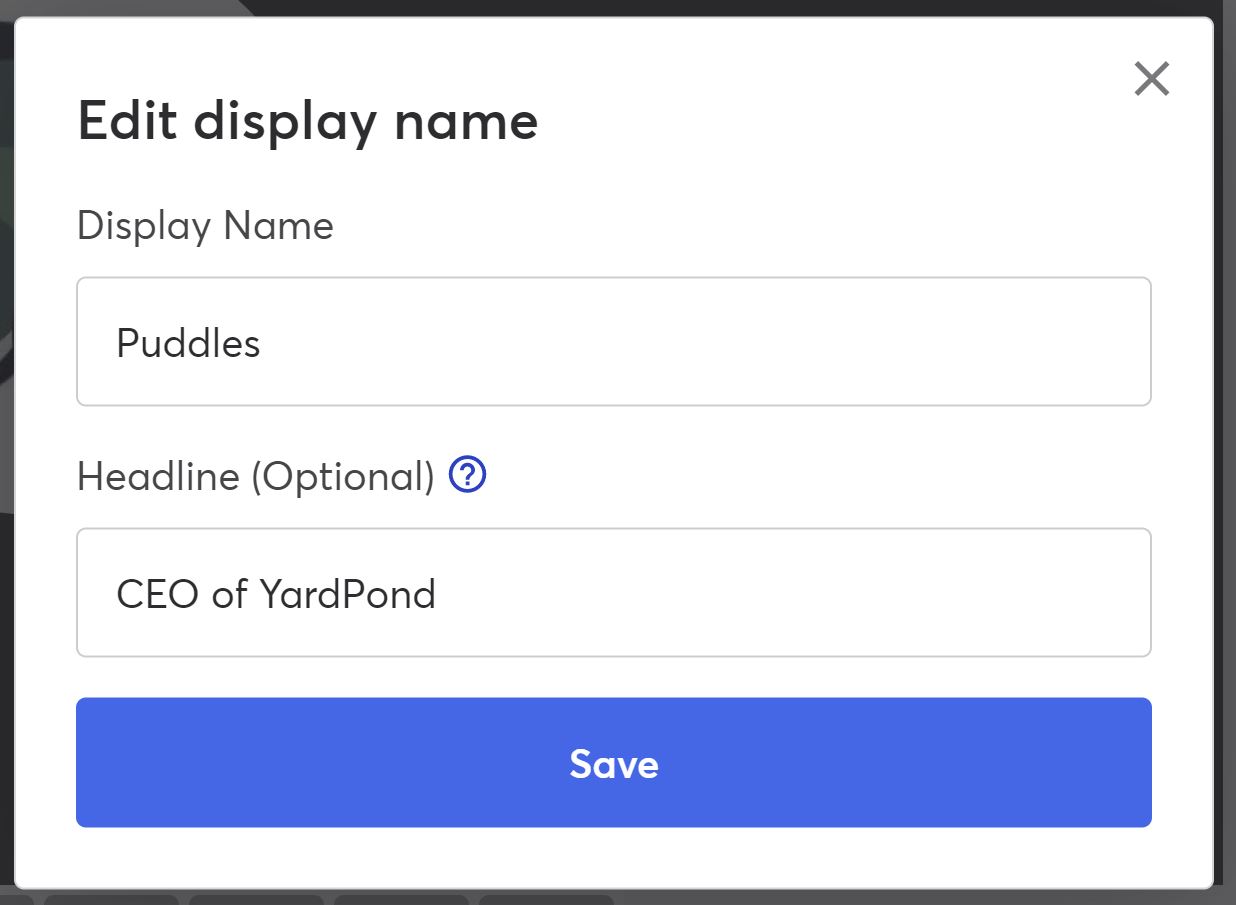Open the Headline help question-mark icon

(x=467, y=475)
